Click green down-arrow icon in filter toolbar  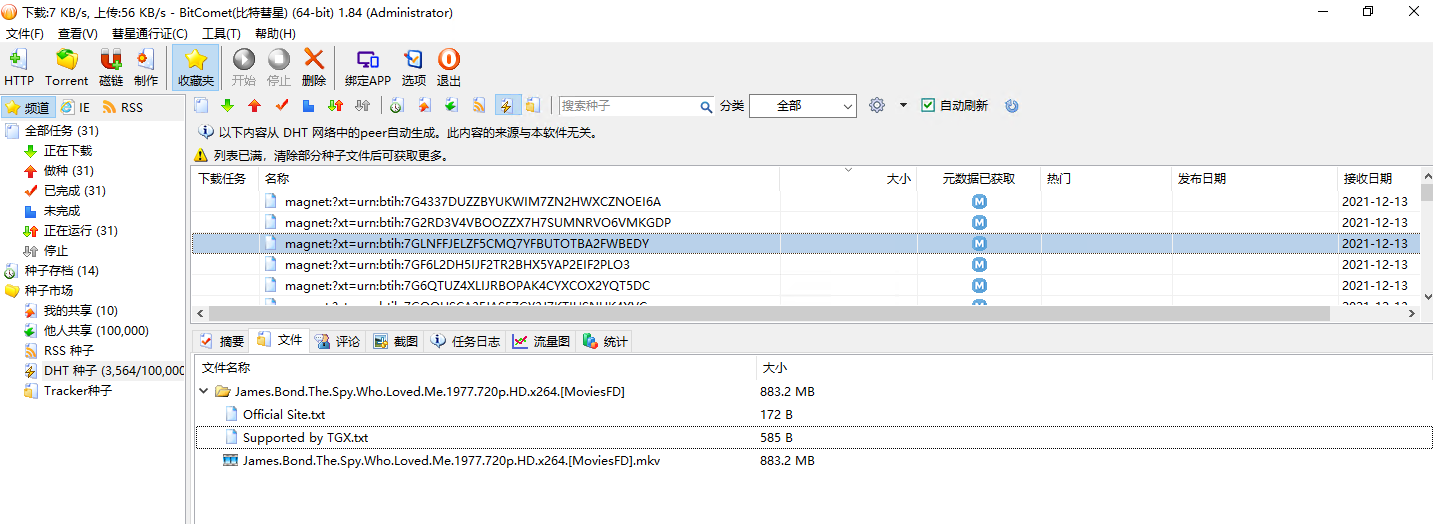[x=227, y=105]
